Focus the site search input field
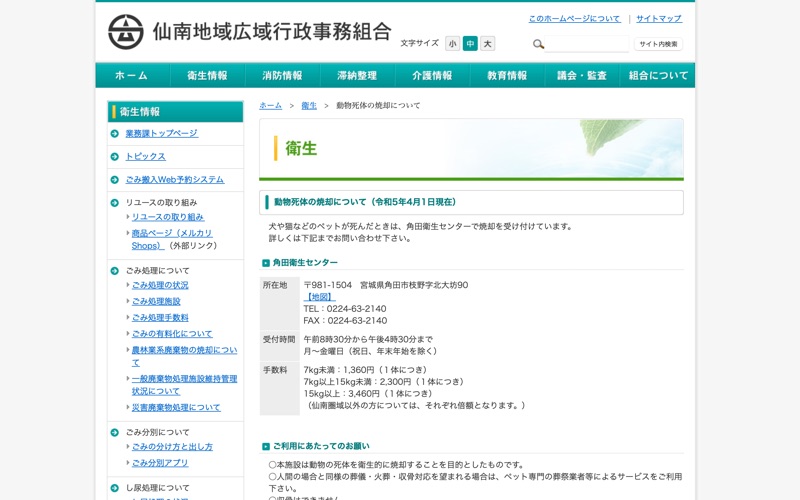This screenshot has width=800, height=500. tap(586, 44)
